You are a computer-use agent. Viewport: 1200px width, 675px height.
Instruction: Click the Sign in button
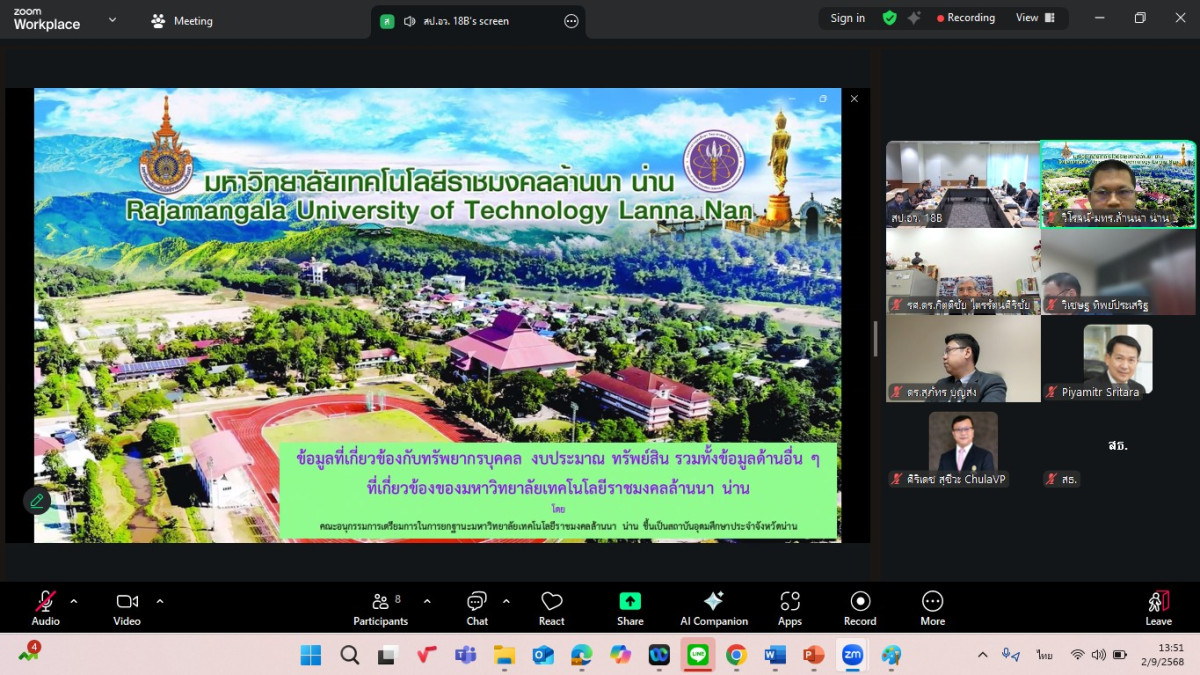click(848, 18)
